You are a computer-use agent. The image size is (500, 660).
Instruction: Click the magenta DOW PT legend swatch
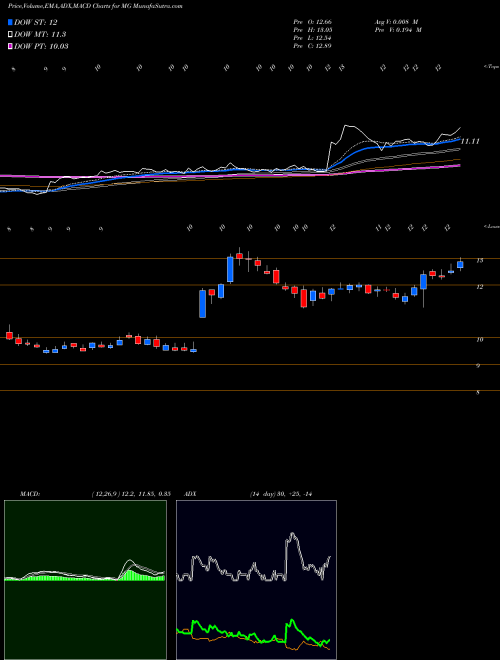10,46
